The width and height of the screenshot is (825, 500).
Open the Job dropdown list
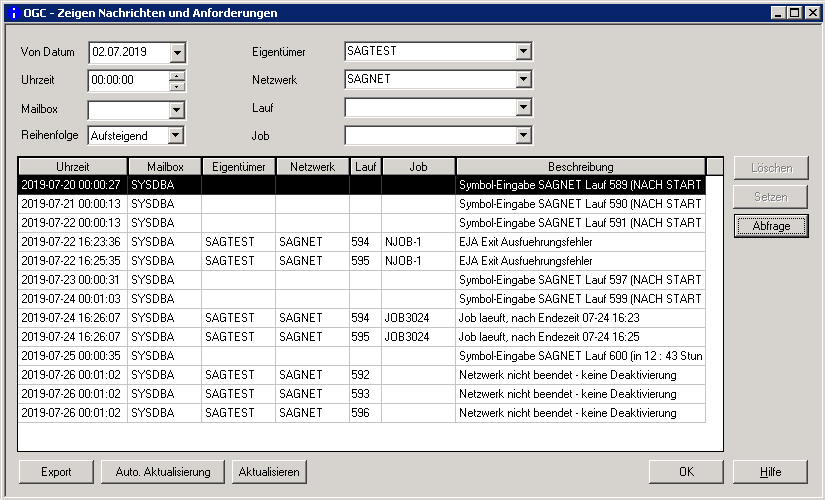coord(523,135)
